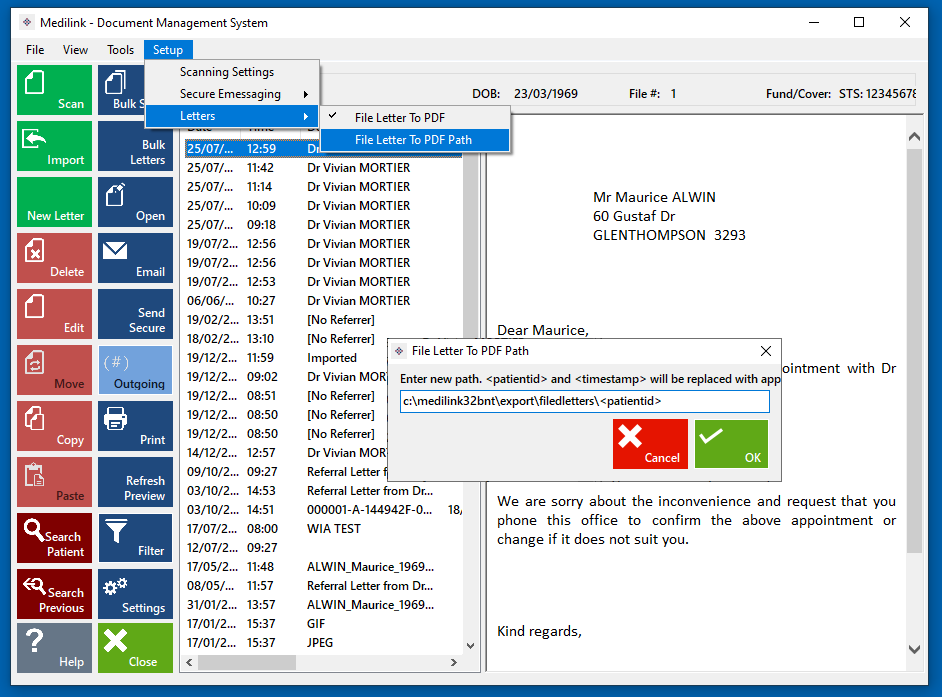The width and height of the screenshot is (942, 697).
Task: Open the File menu
Action: pyautogui.click(x=35, y=50)
